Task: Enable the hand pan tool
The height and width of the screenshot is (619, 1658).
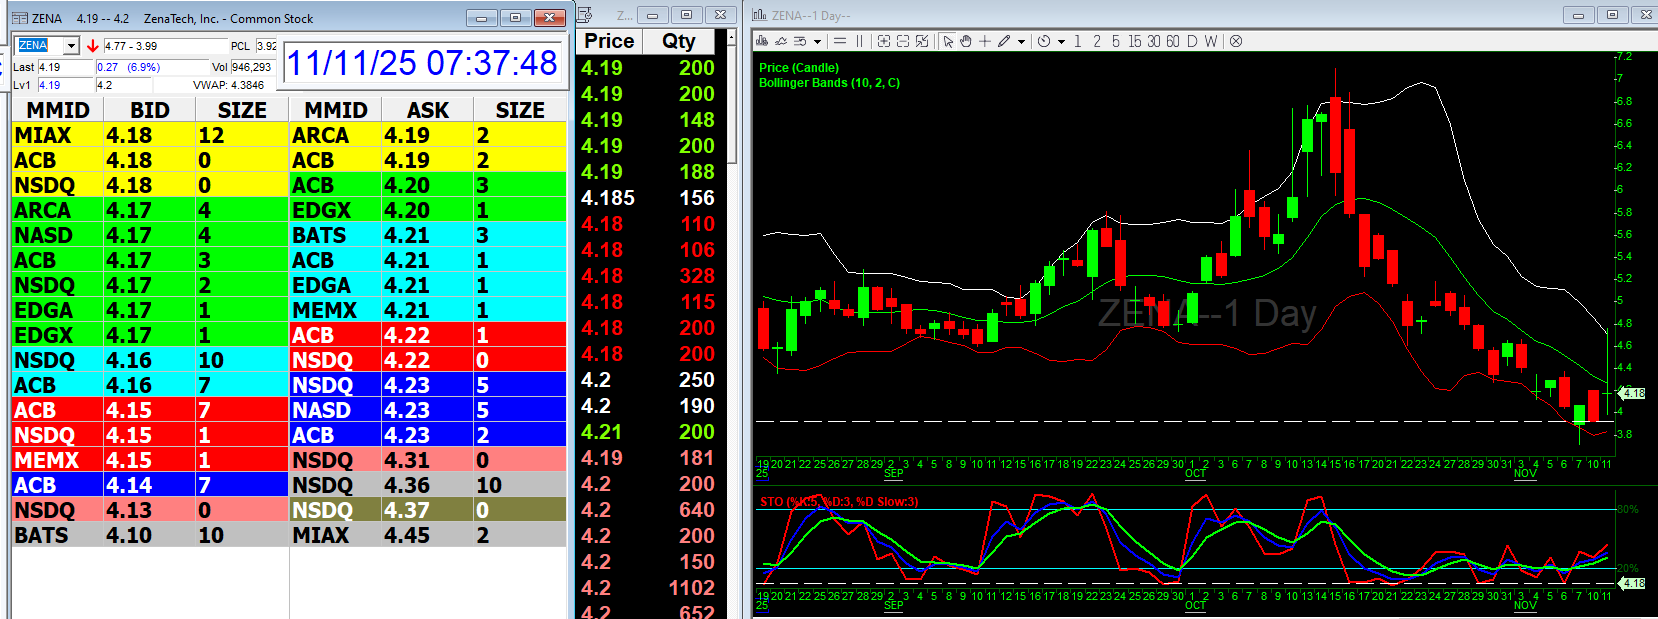Action: click(966, 41)
